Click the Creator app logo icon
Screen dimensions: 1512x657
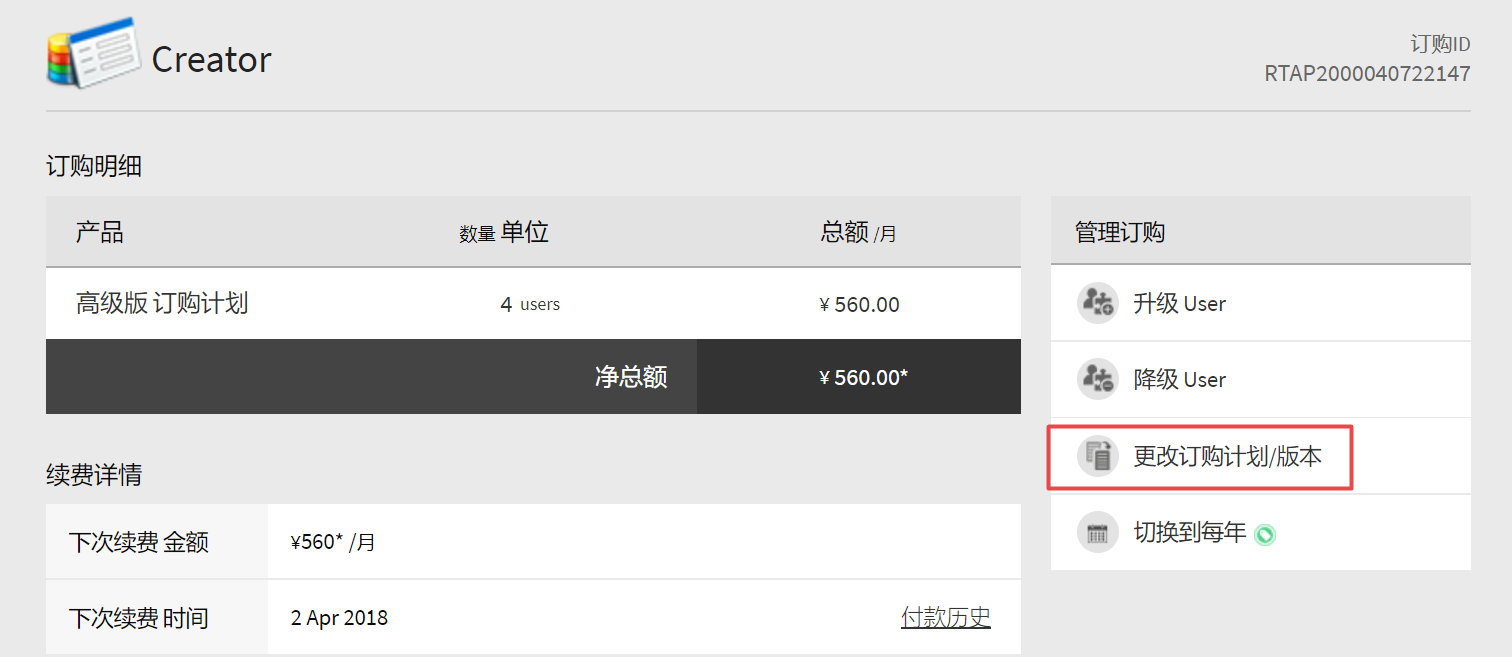[x=93, y=52]
